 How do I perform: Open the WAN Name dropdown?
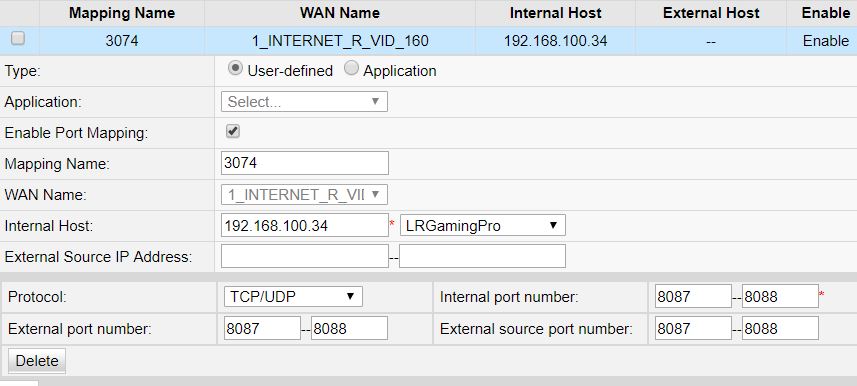304,195
